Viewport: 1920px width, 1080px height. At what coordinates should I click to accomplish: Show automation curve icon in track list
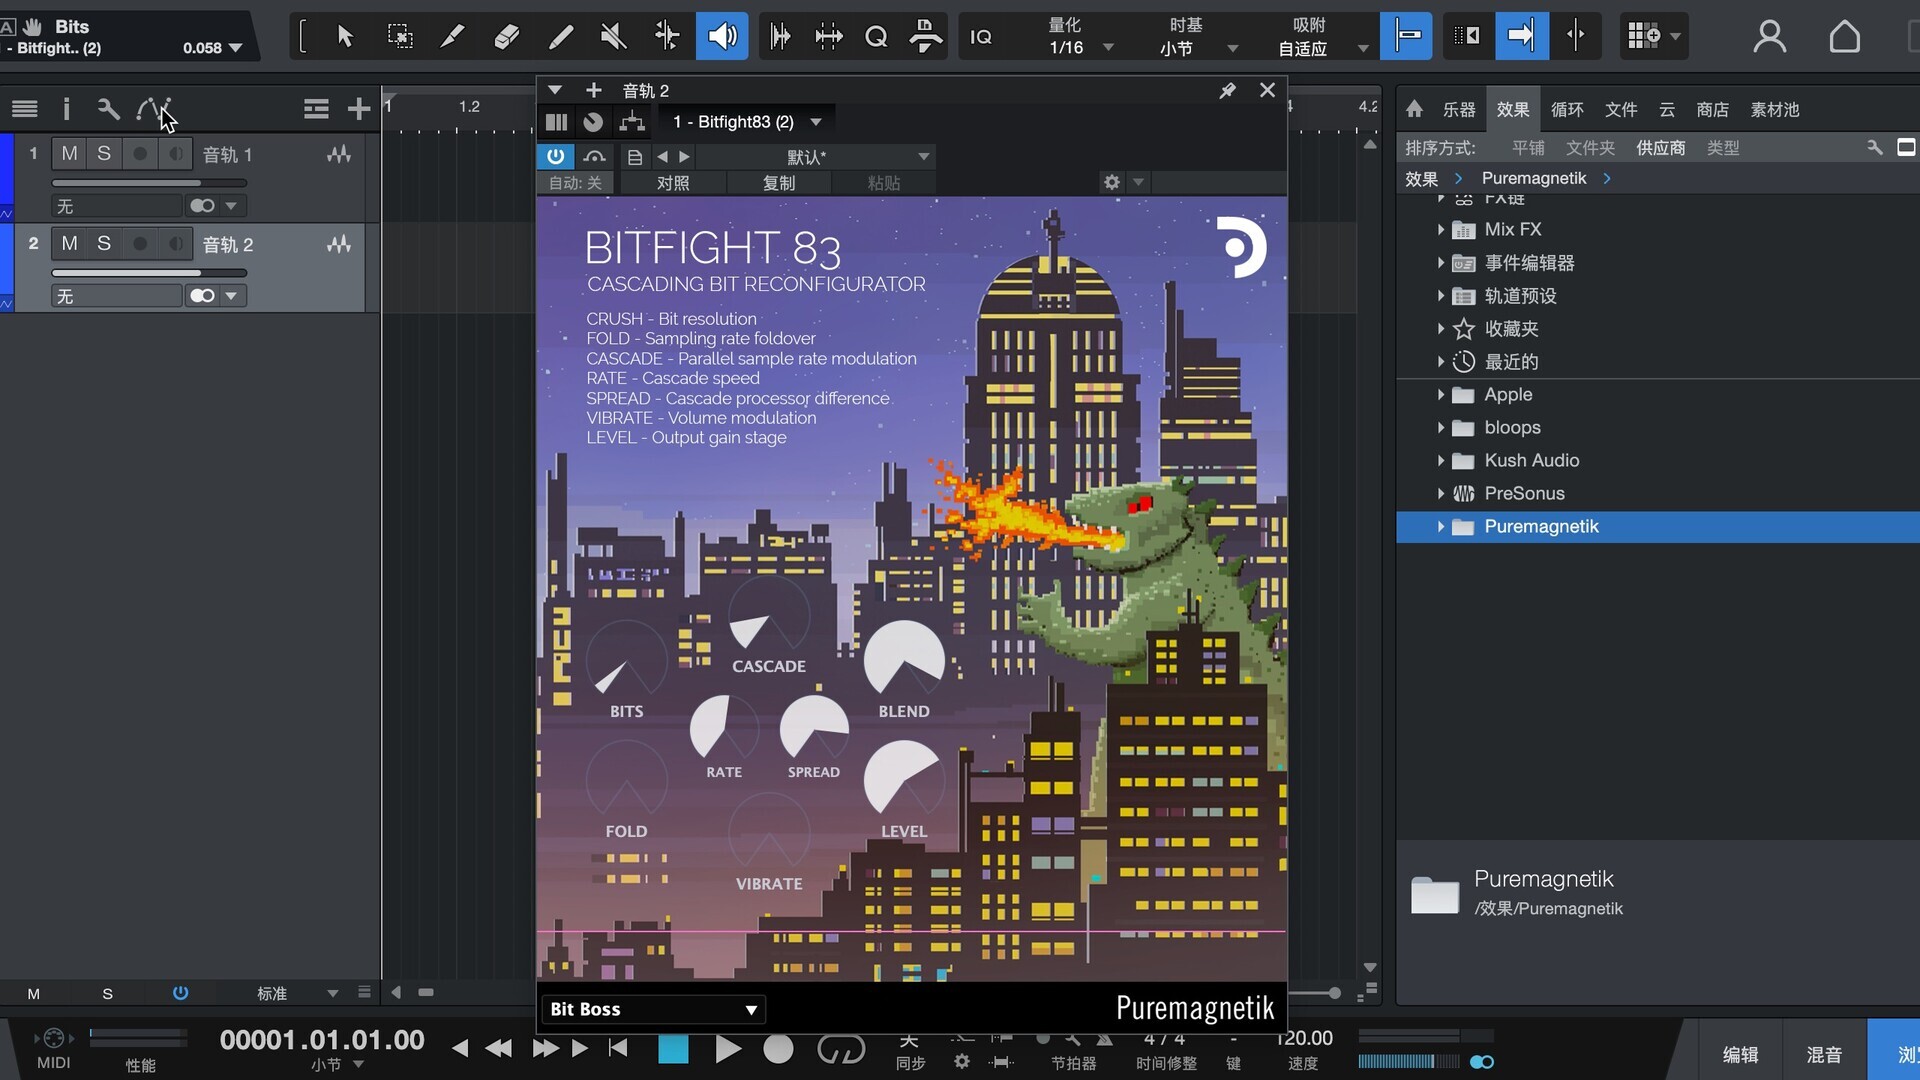pos(152,108)
